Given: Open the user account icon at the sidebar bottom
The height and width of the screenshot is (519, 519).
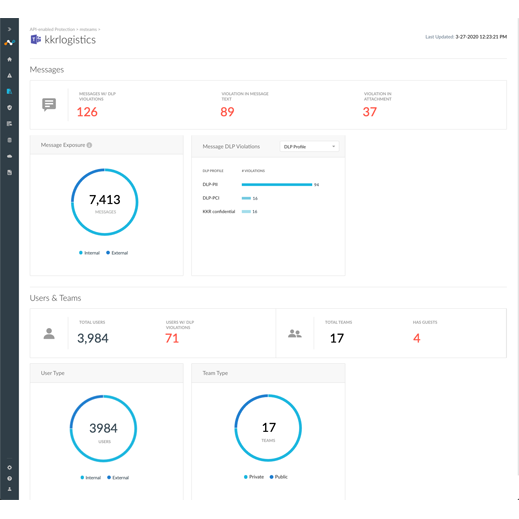Looking at the screenshot, I should [9, 489].
